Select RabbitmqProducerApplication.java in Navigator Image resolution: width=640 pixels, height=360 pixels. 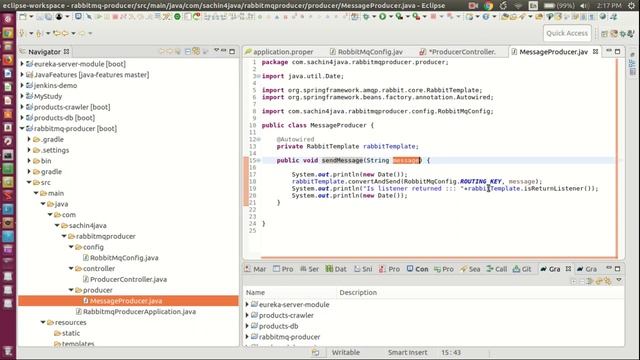(139, 312)
